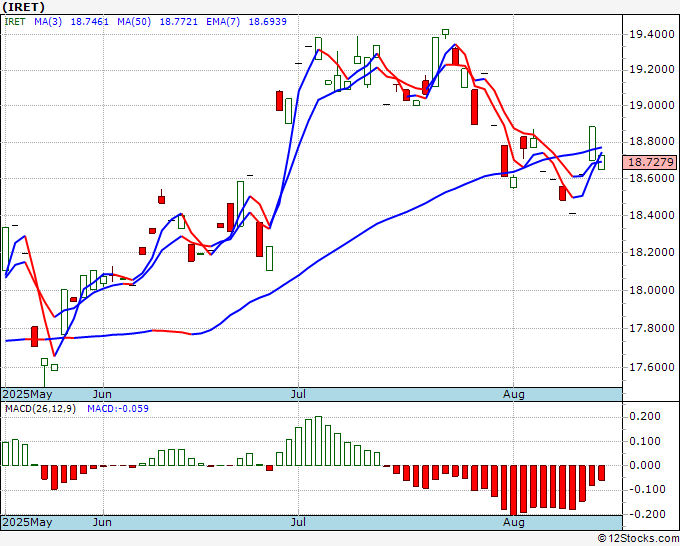Click the Jun label on MACD axis
The height and width of the screenshot is (546, 680).
point(102,522)
